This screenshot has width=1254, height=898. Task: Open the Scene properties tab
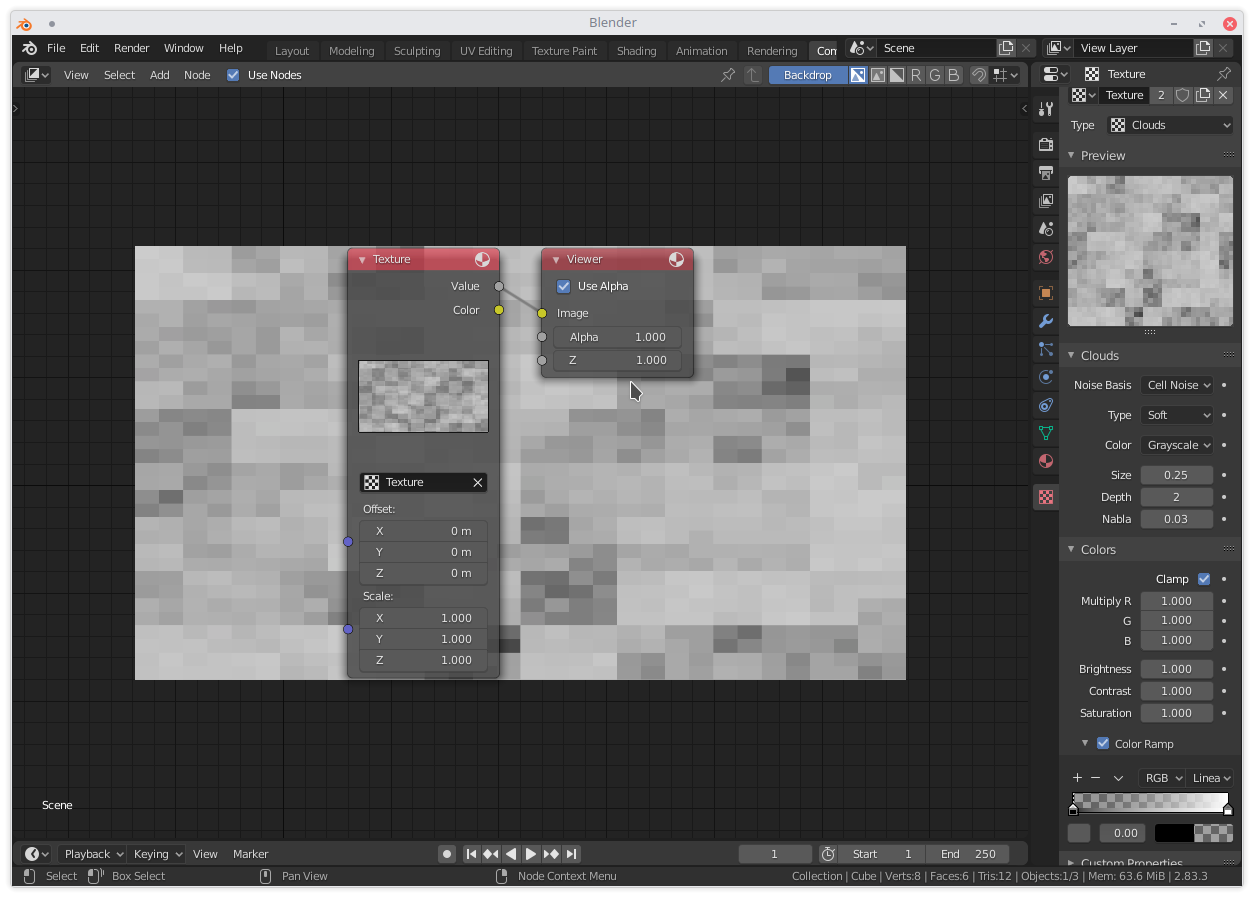tap(1046, 229)
